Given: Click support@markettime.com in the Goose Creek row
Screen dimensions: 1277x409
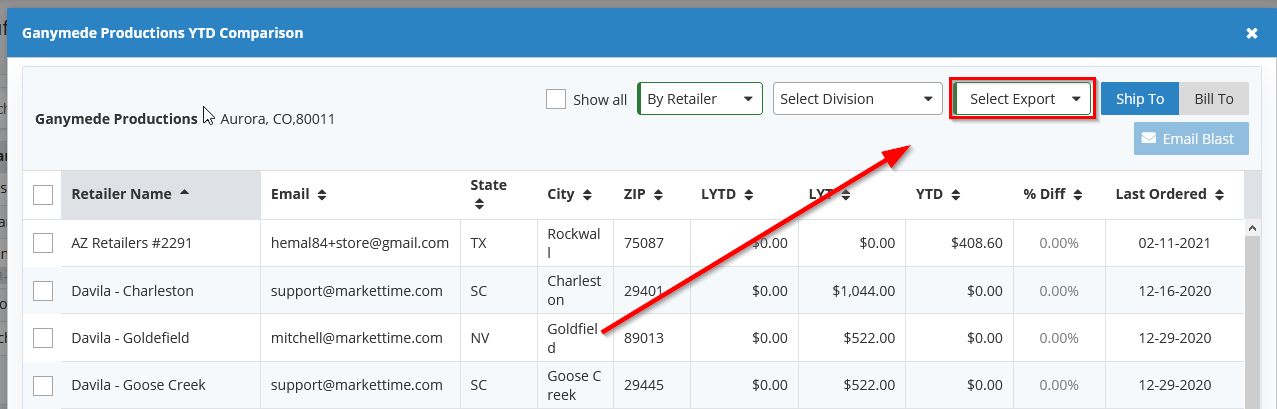Looking at the screenshot, I should pyautogui.click(x=357, y=385).
